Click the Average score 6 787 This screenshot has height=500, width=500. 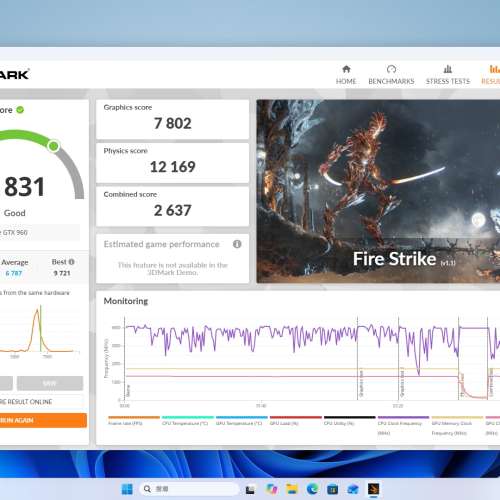coord(14,273)
